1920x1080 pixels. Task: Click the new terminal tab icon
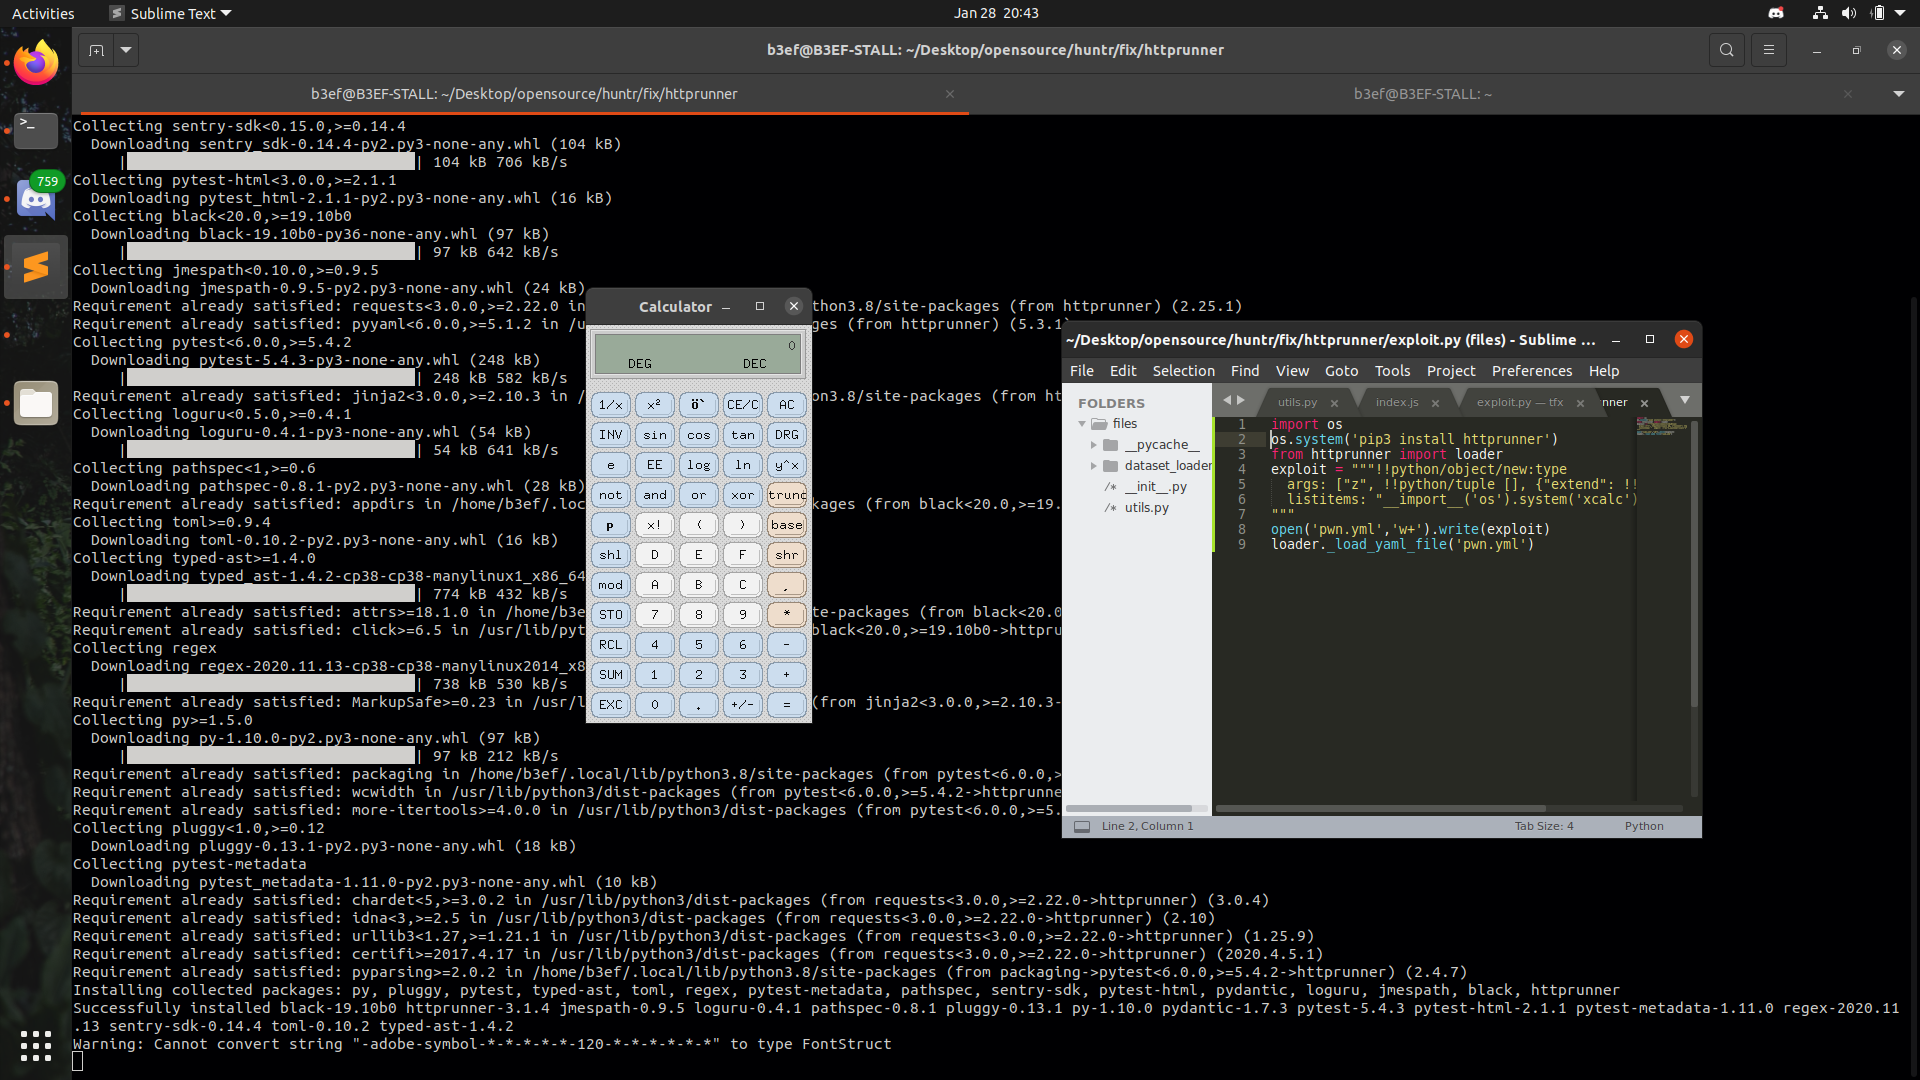coord(96,50)
